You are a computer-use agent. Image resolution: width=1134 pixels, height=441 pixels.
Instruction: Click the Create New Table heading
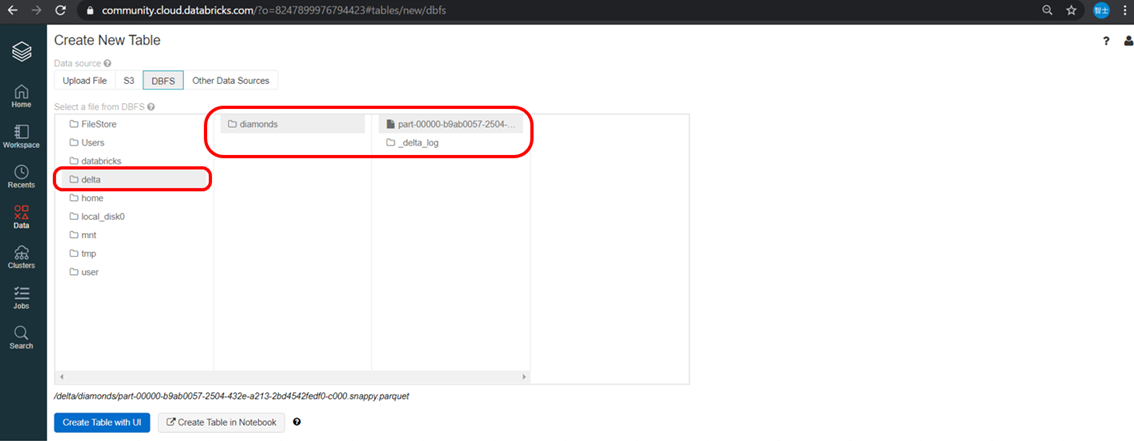click(107, 40)
